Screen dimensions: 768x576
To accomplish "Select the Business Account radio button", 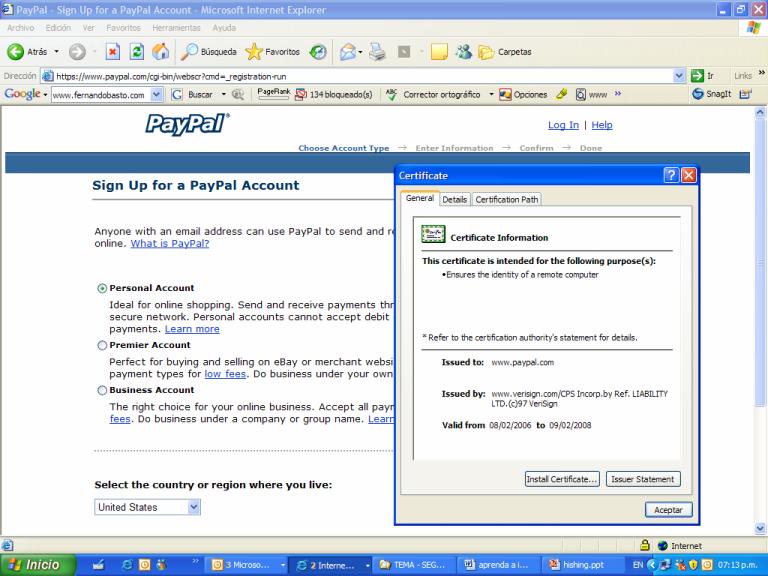I will (x=102, y=390).
